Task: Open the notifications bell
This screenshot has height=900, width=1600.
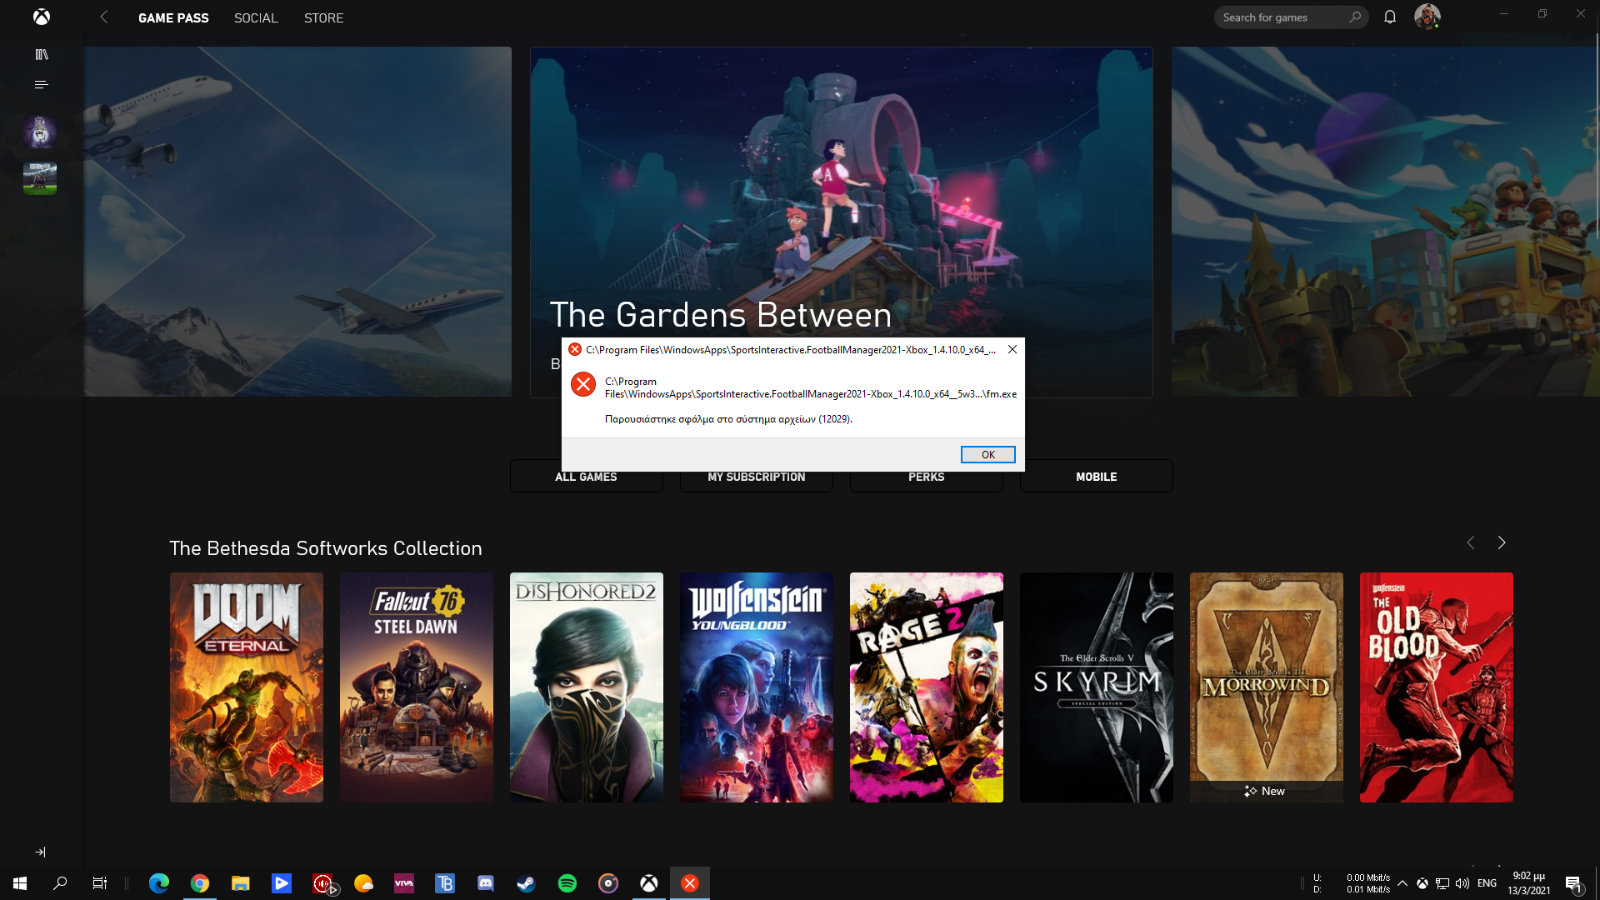Action: coord(1390,17)
